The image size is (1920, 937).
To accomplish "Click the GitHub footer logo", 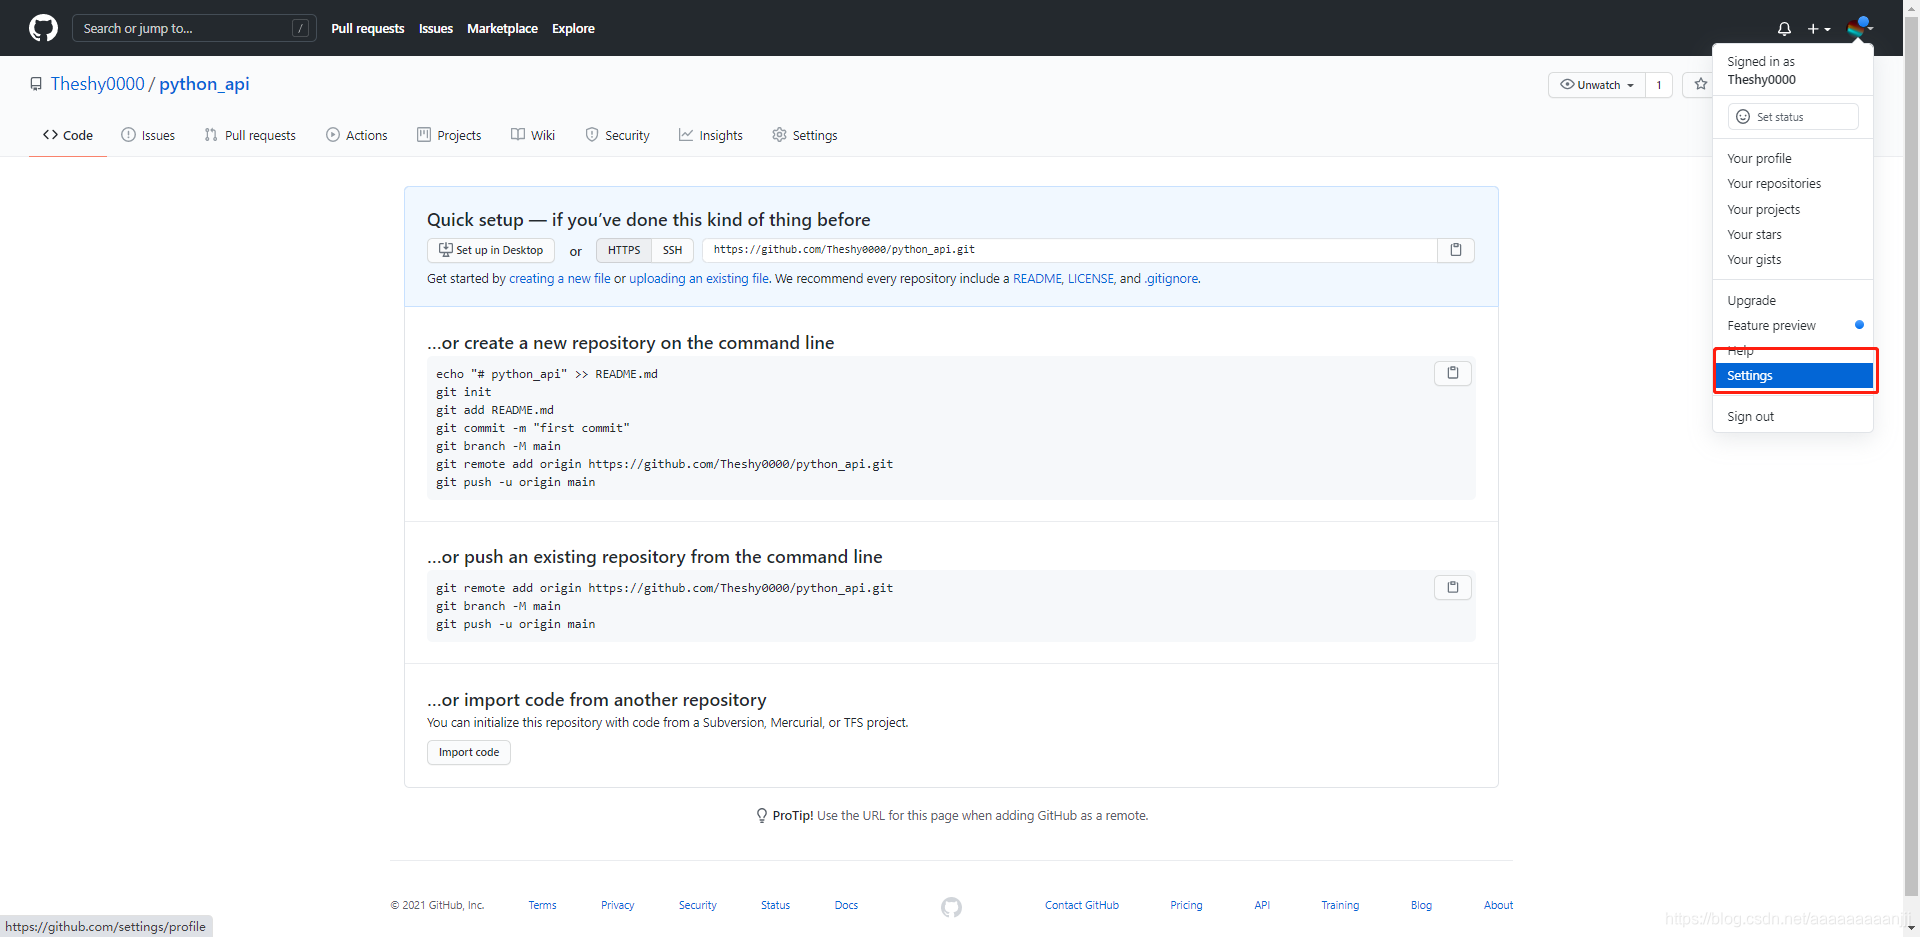I will click(951, 907).
